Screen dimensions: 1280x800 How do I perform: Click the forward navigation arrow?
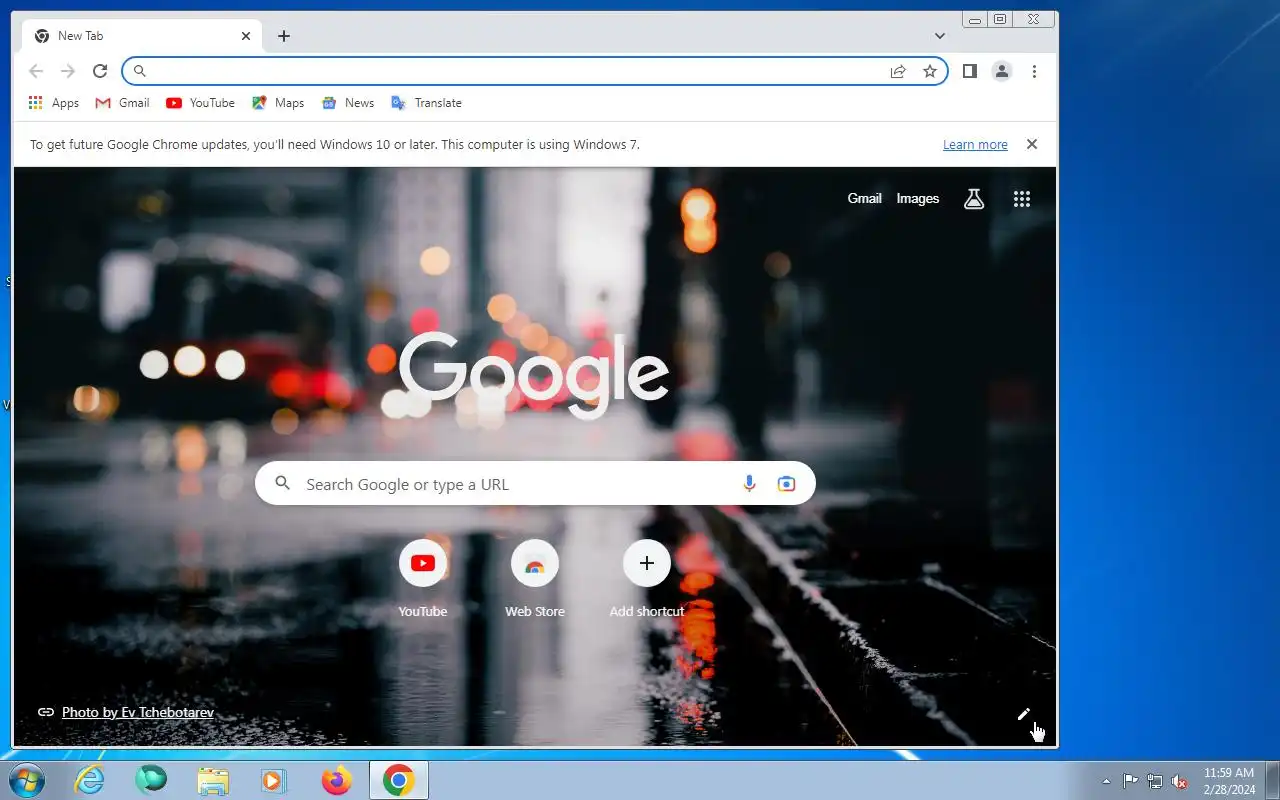(68, 71)
